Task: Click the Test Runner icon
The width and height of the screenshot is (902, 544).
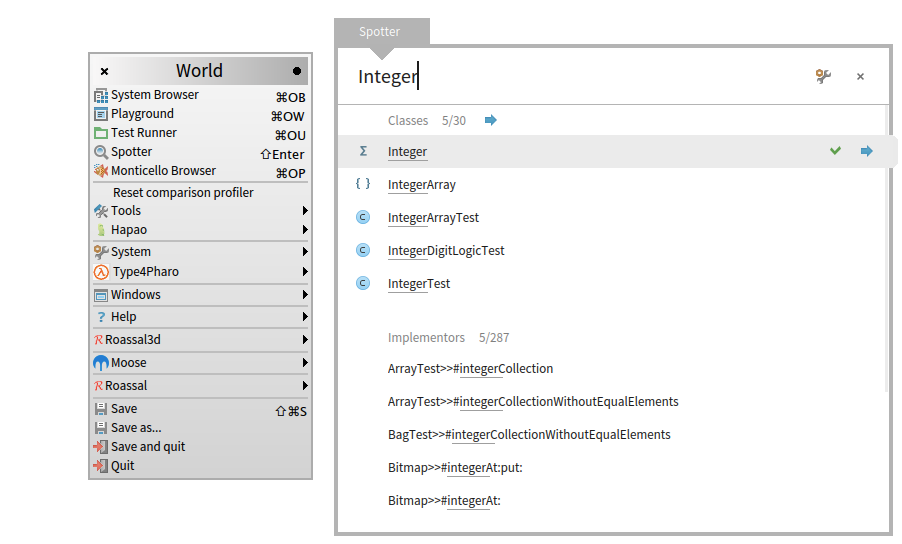Action: 101,133
